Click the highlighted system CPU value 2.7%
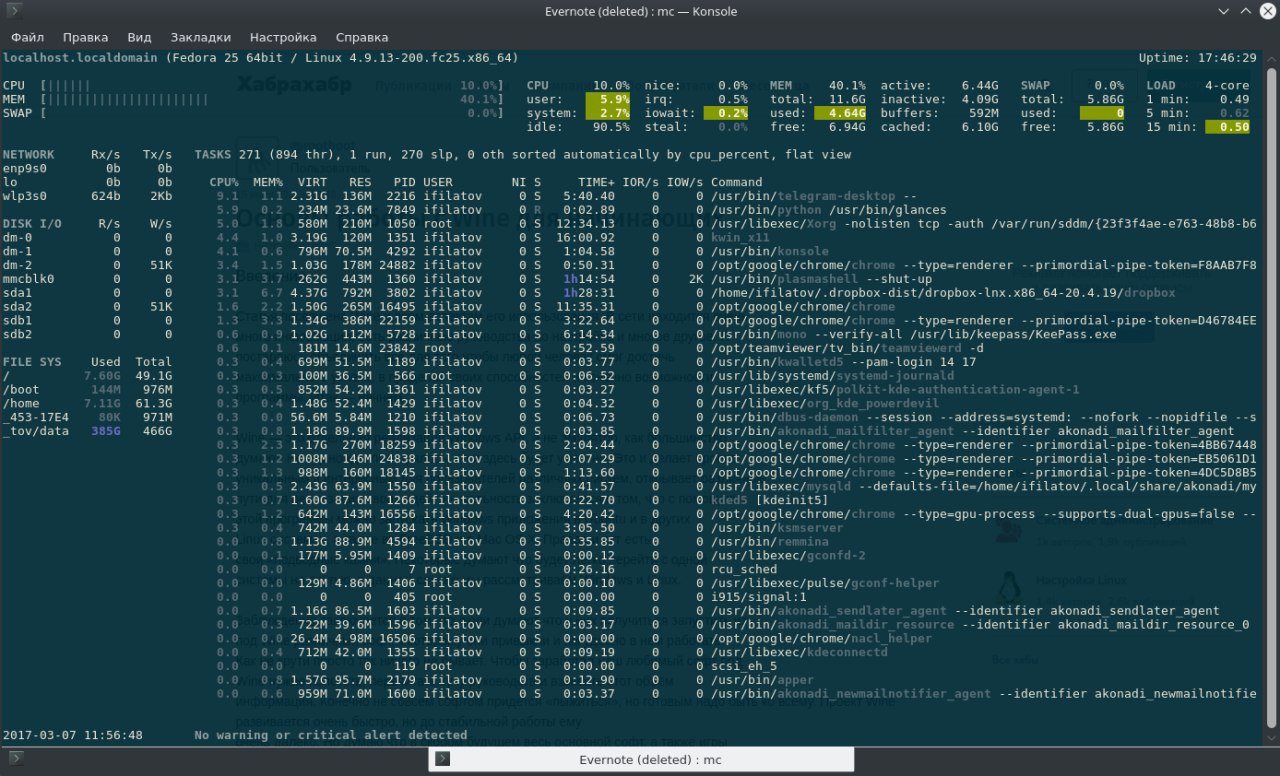Image resolution: width=1280 pixels, height=776 pixels. [x=608, y=114]
